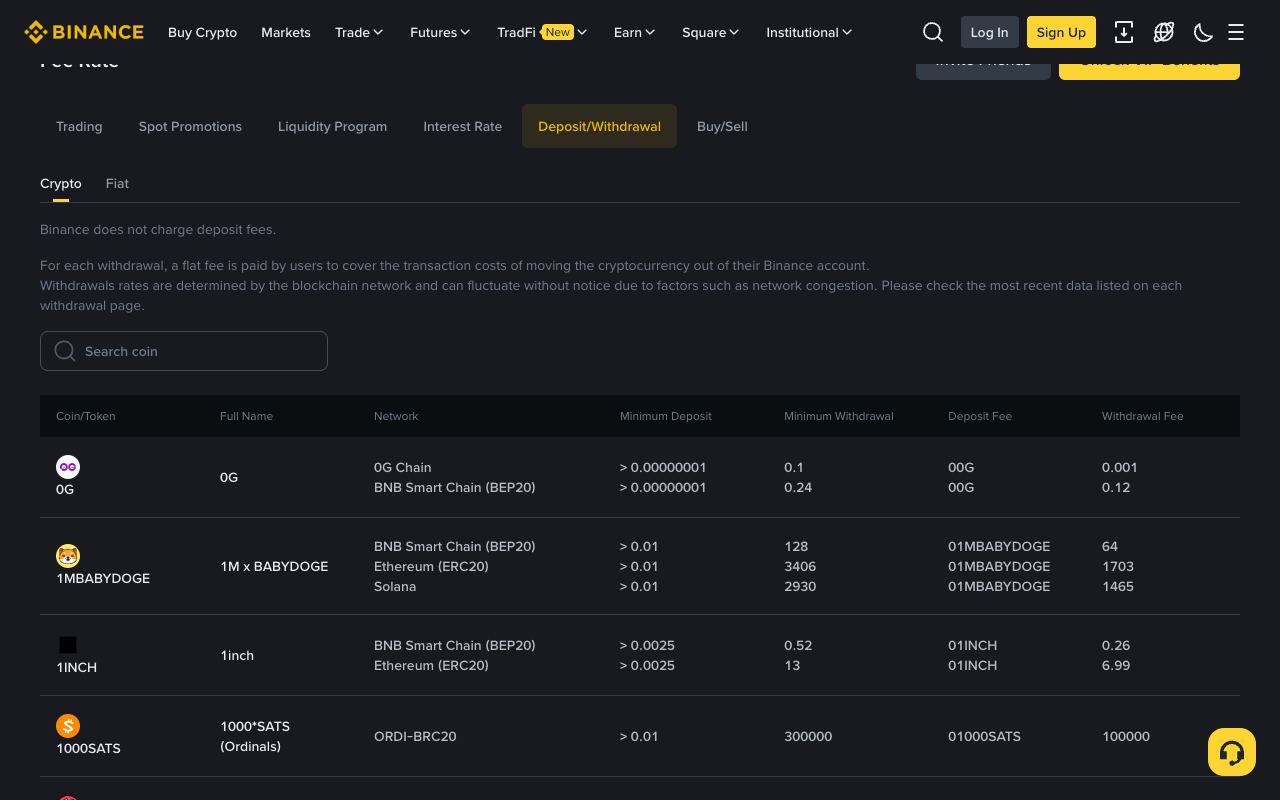Click the Withdrawal Fee column header
The height and width of the screenshot is (800, 1280).
click(1142, 416)
